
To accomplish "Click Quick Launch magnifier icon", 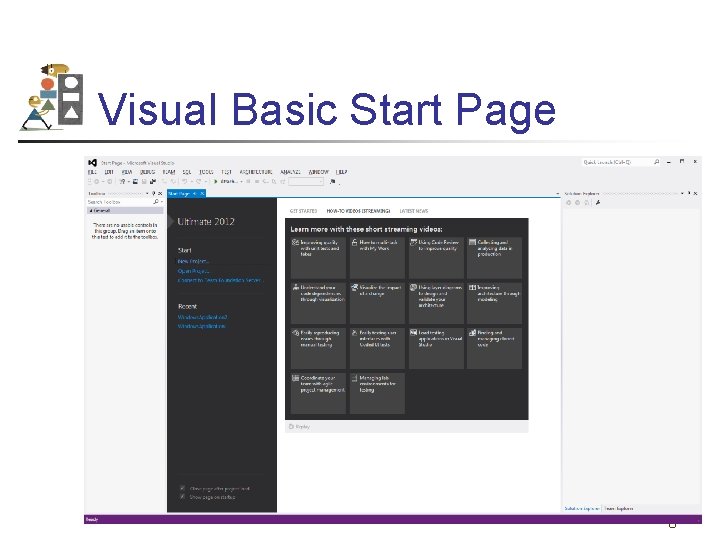I will click(x=657, y=162).
